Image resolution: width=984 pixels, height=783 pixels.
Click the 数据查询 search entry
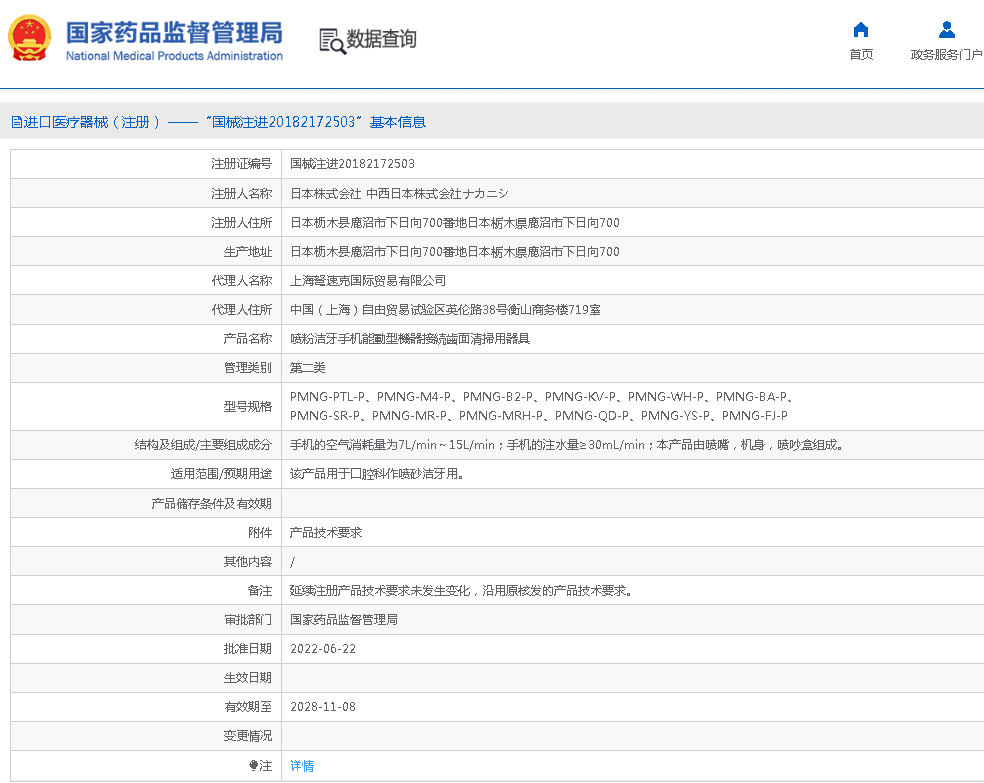pyautogui.click(x=380, y=41)
